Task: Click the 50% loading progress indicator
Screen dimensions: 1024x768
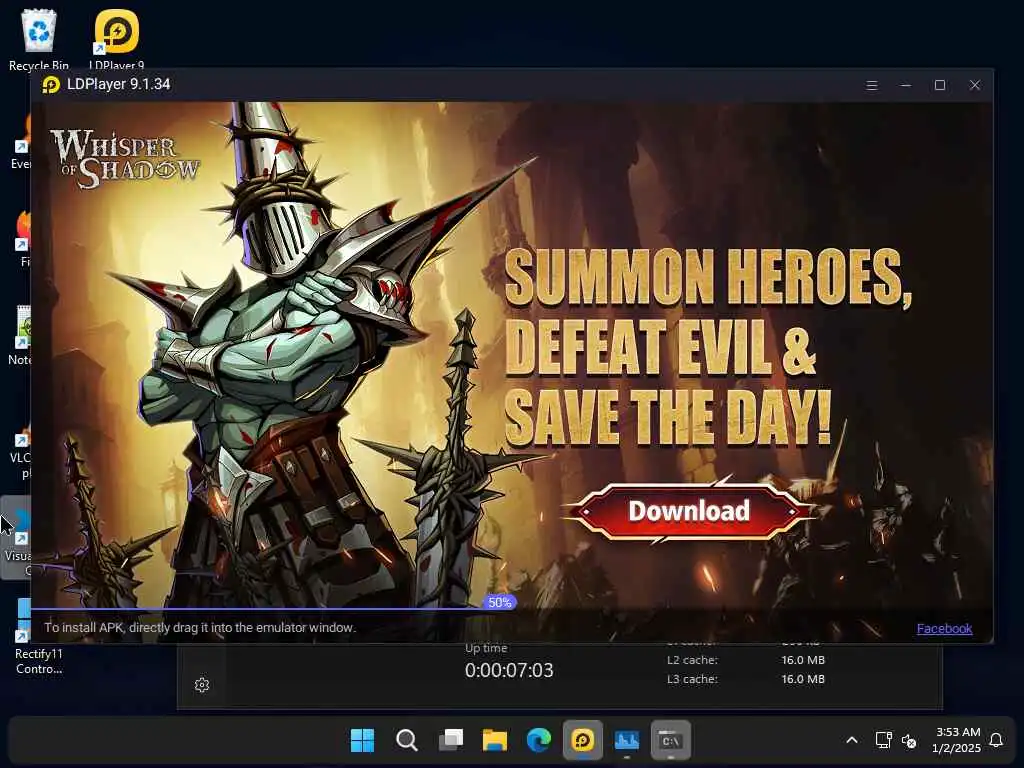Action: click(x=500, y=602)
